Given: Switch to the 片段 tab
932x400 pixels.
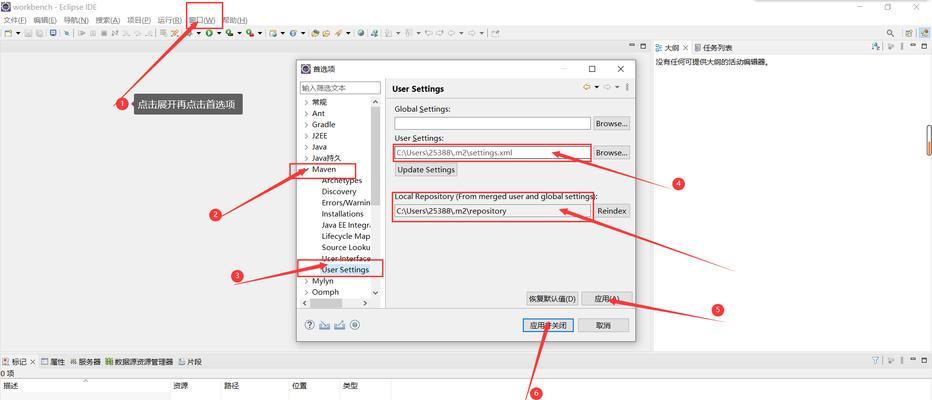Looking at the screenshot, I should [x=190, y=361].
